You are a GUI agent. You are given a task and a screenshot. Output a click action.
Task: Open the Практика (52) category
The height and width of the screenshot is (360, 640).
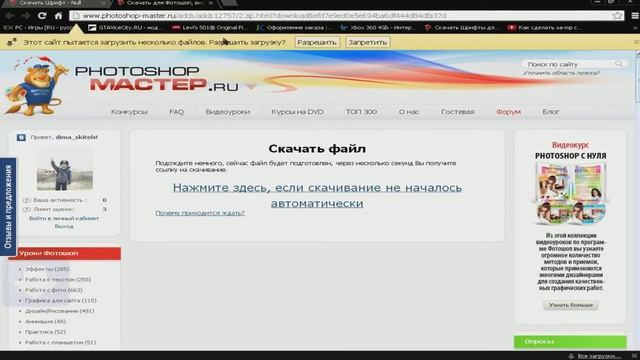[45, 332]
